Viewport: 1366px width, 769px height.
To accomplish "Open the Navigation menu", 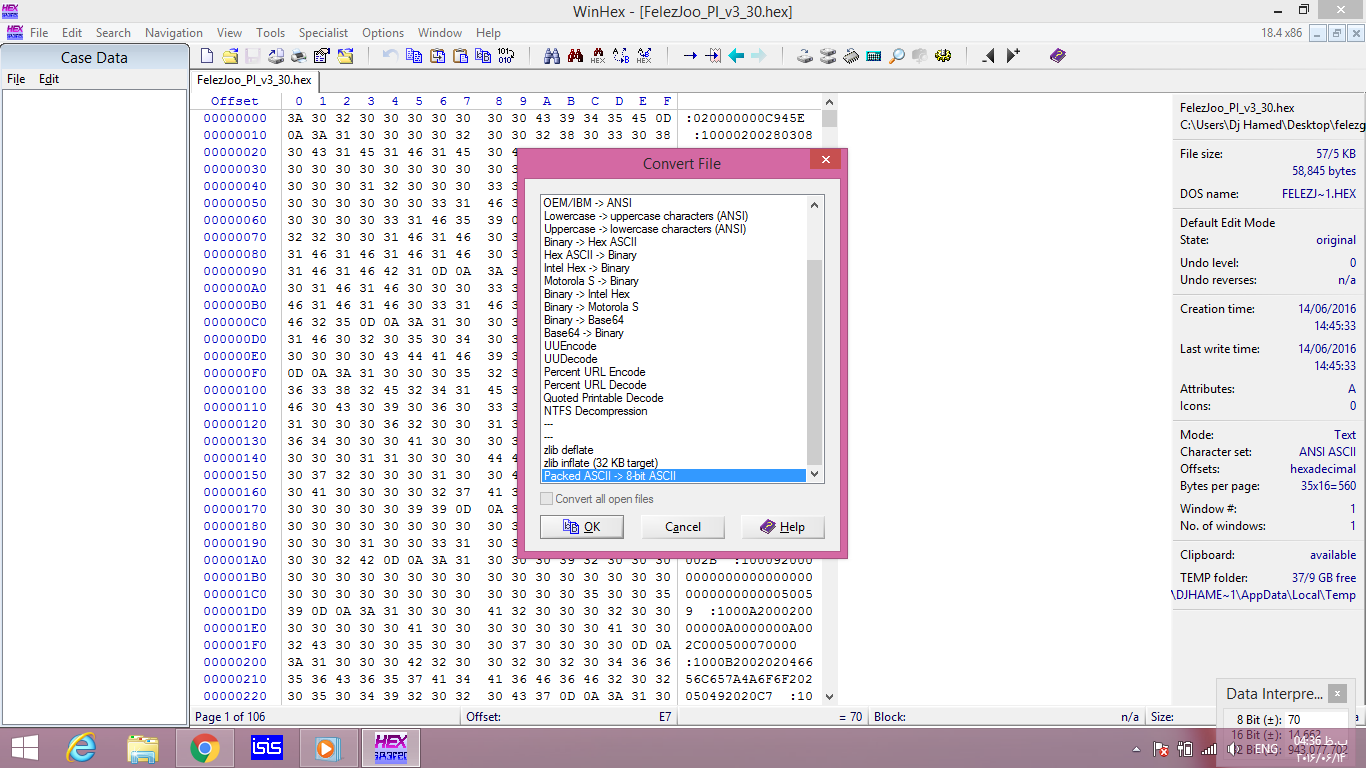I will pos(174,33).
